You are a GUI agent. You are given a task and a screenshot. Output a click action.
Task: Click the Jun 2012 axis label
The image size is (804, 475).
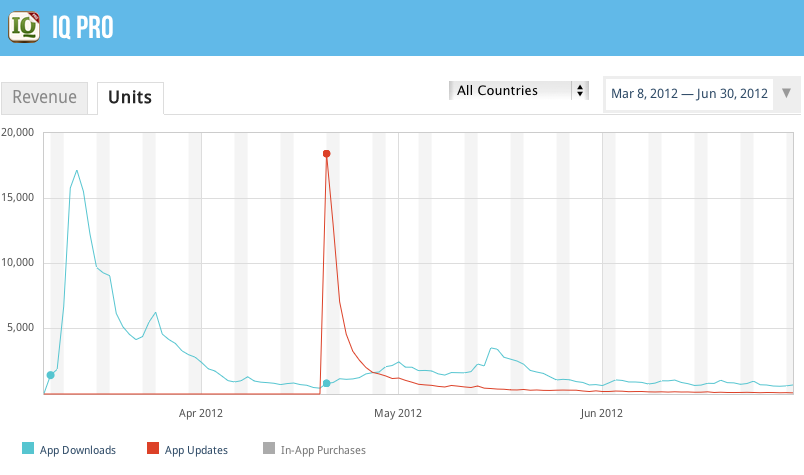pyautogui.click(x=602, y=412)
